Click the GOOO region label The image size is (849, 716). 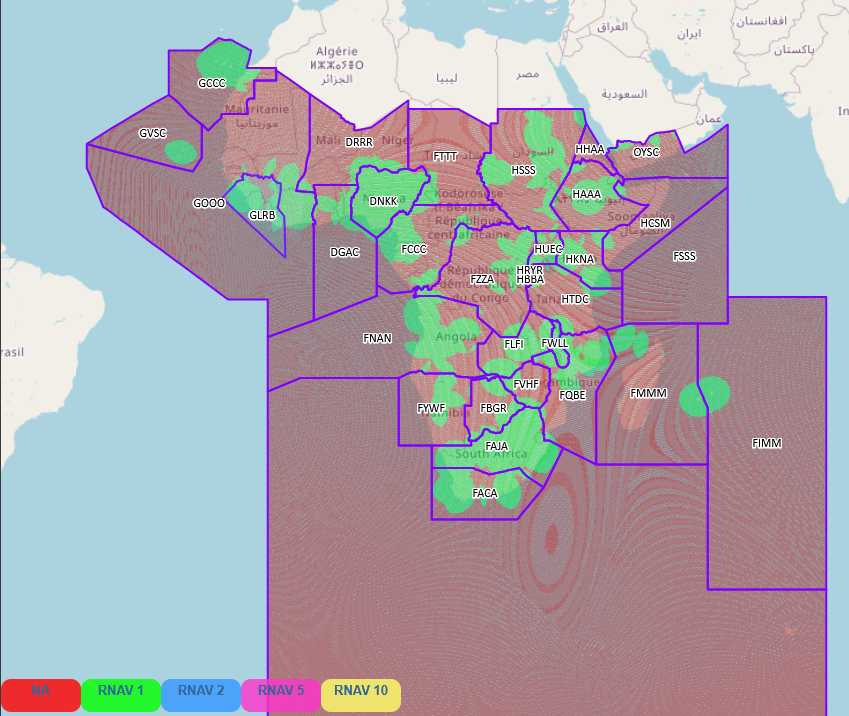209,203
